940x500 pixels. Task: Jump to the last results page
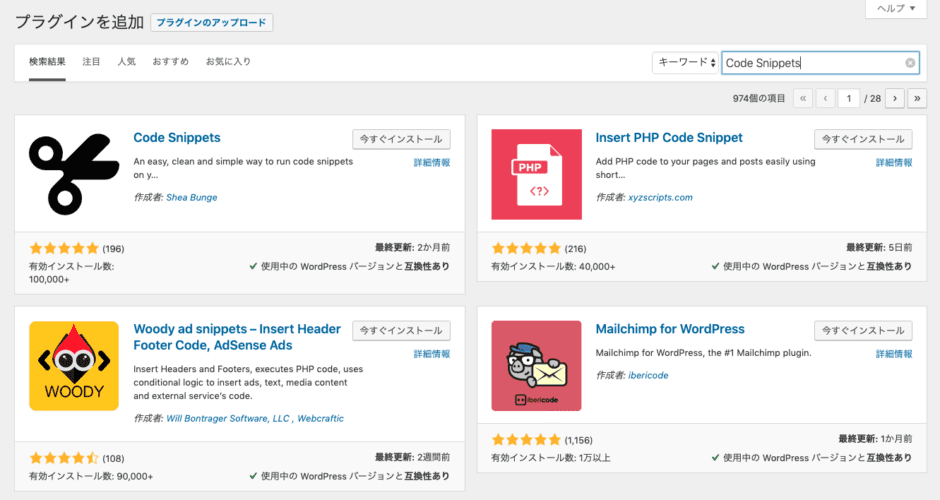click(917, 98)
